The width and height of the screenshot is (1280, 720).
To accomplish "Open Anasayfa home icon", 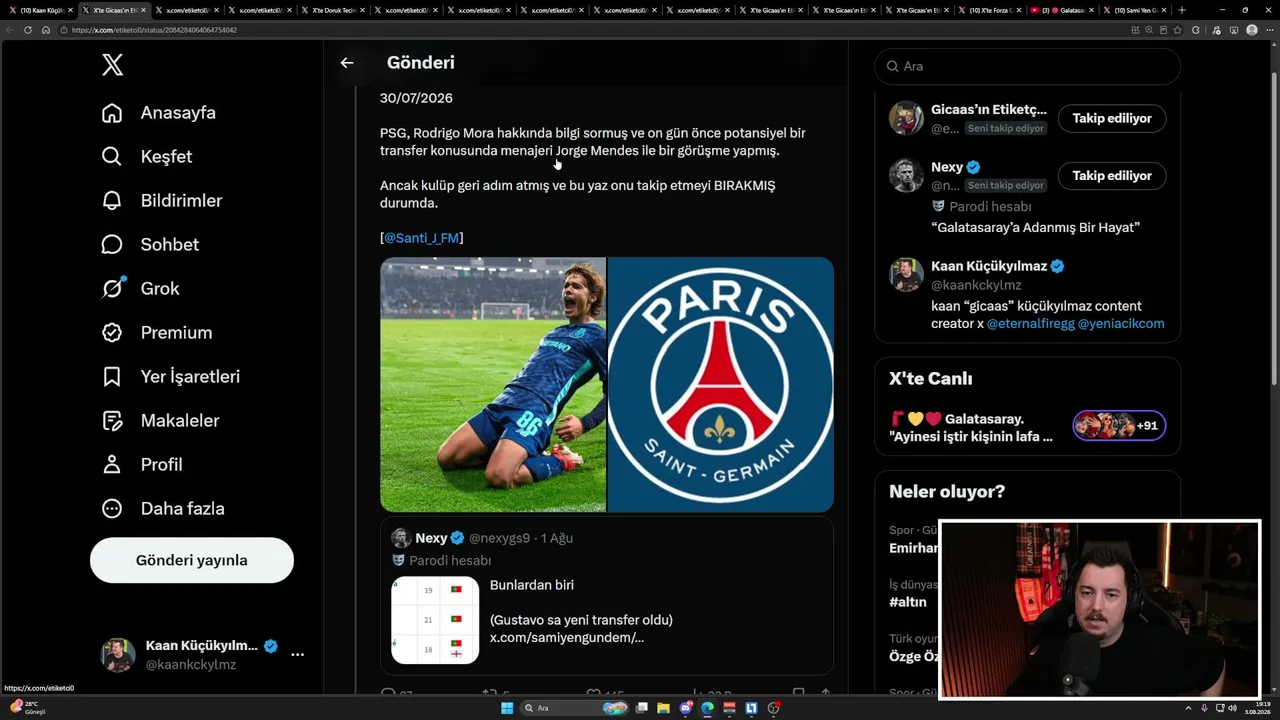I will pos(112,113).
